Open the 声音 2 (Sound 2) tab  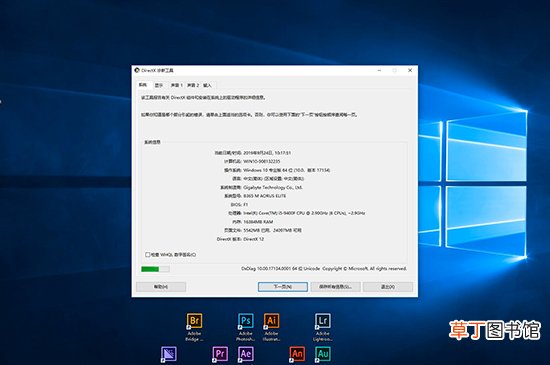(x=193, y=85)
